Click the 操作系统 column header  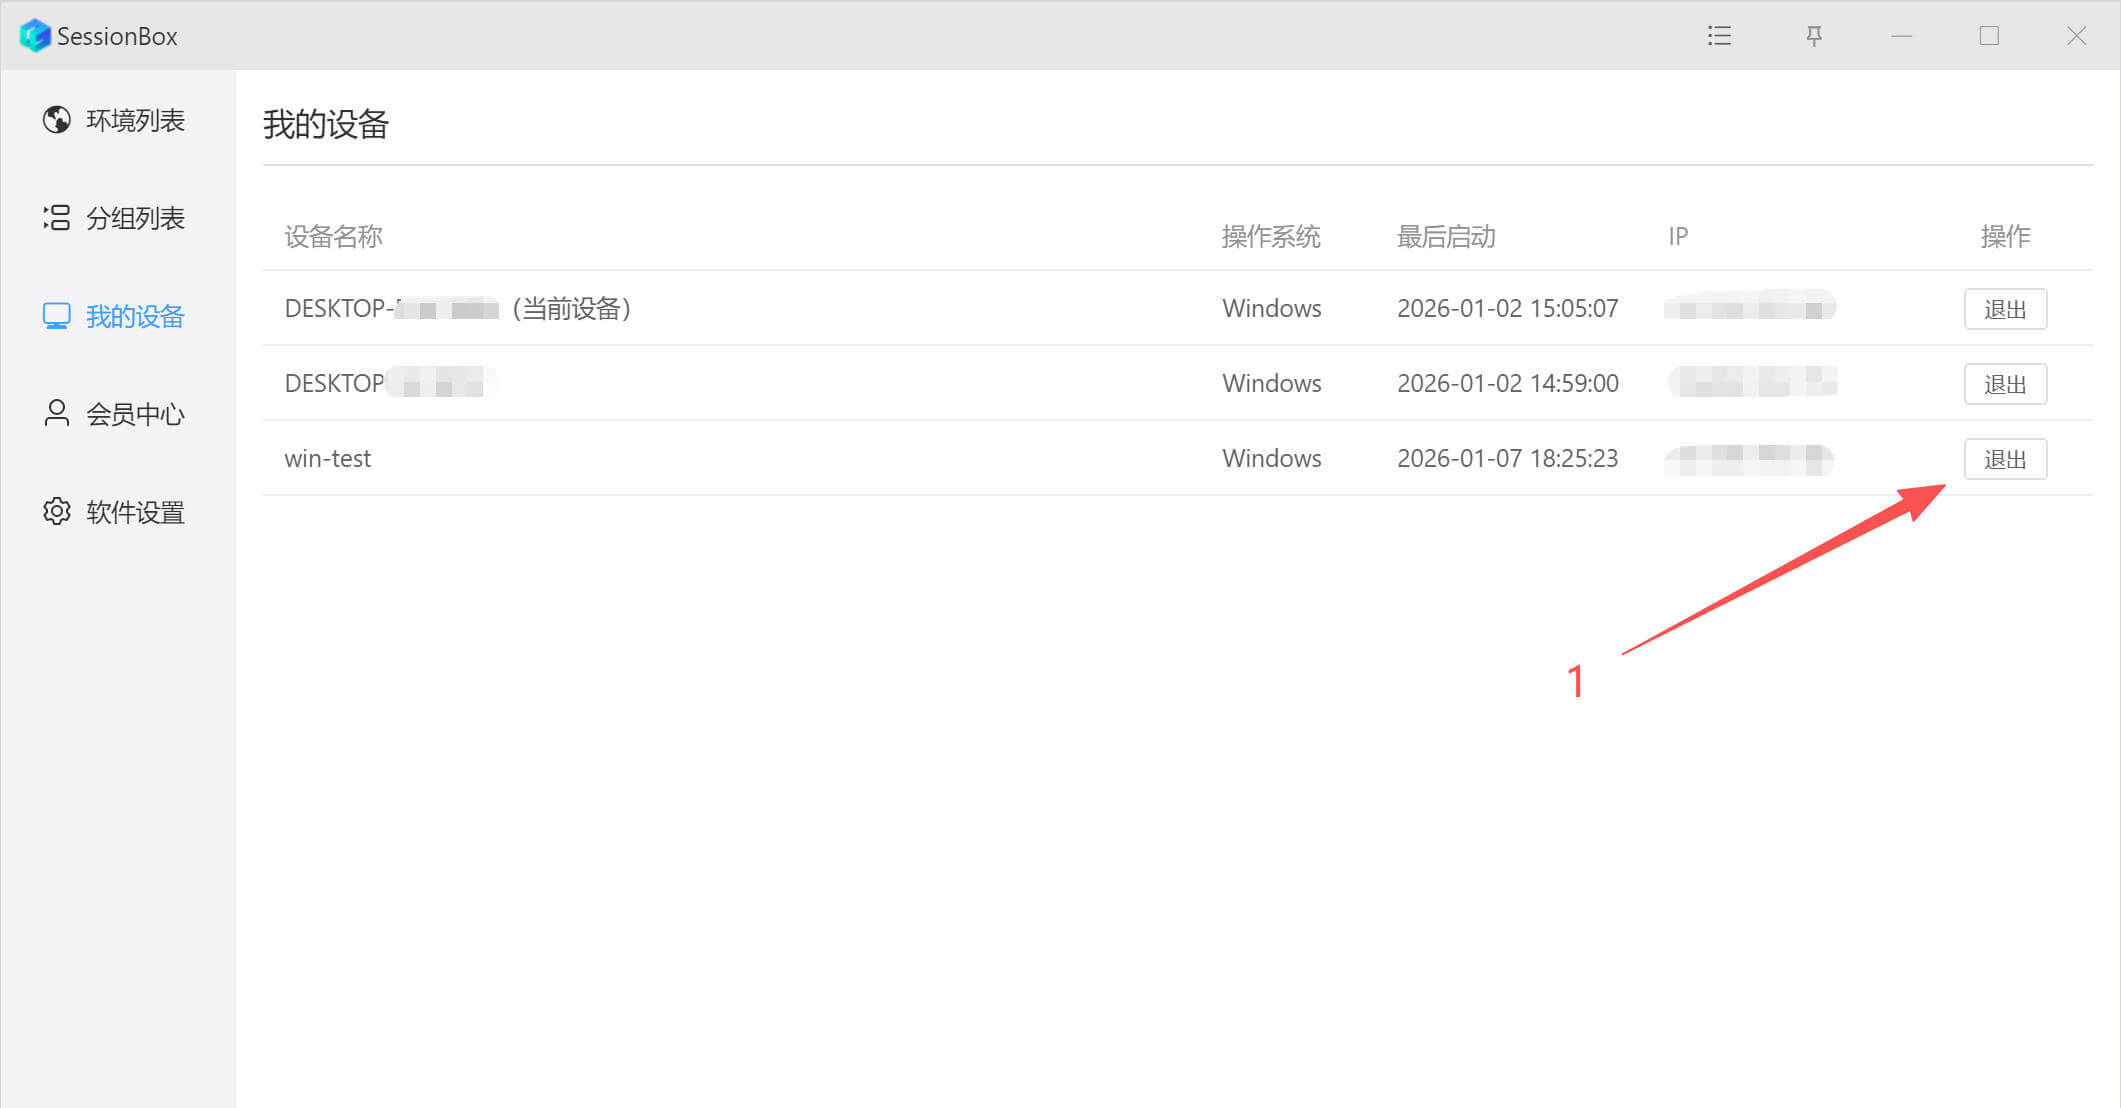tap(1270, 237)
